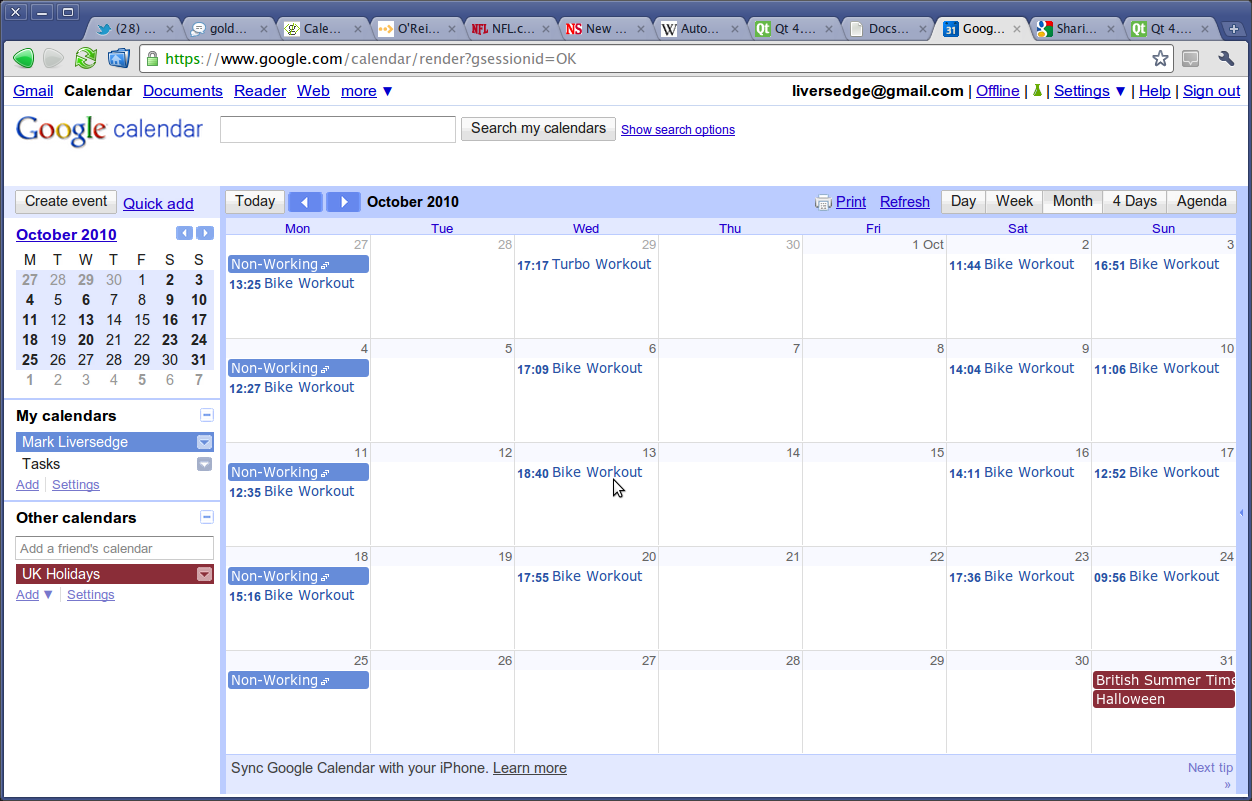Screen dimensions: 1252x801
Task: Click Next tip link
Action: (1210, 768)
